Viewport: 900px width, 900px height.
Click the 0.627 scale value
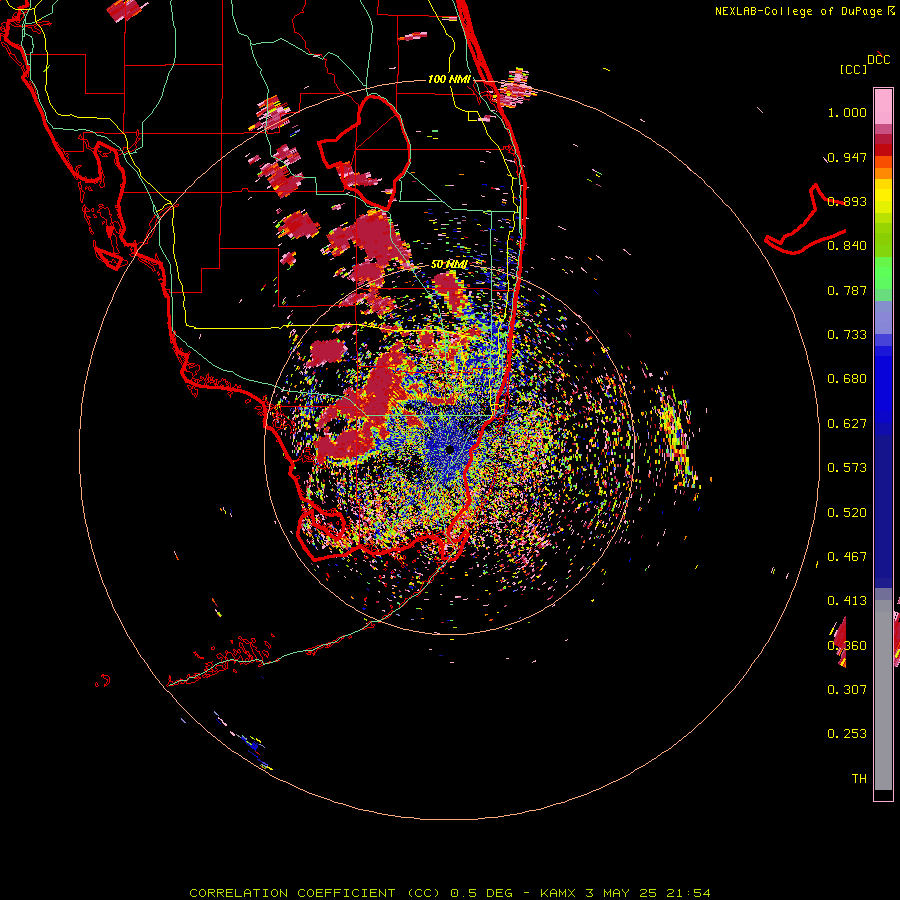(847, 424)
